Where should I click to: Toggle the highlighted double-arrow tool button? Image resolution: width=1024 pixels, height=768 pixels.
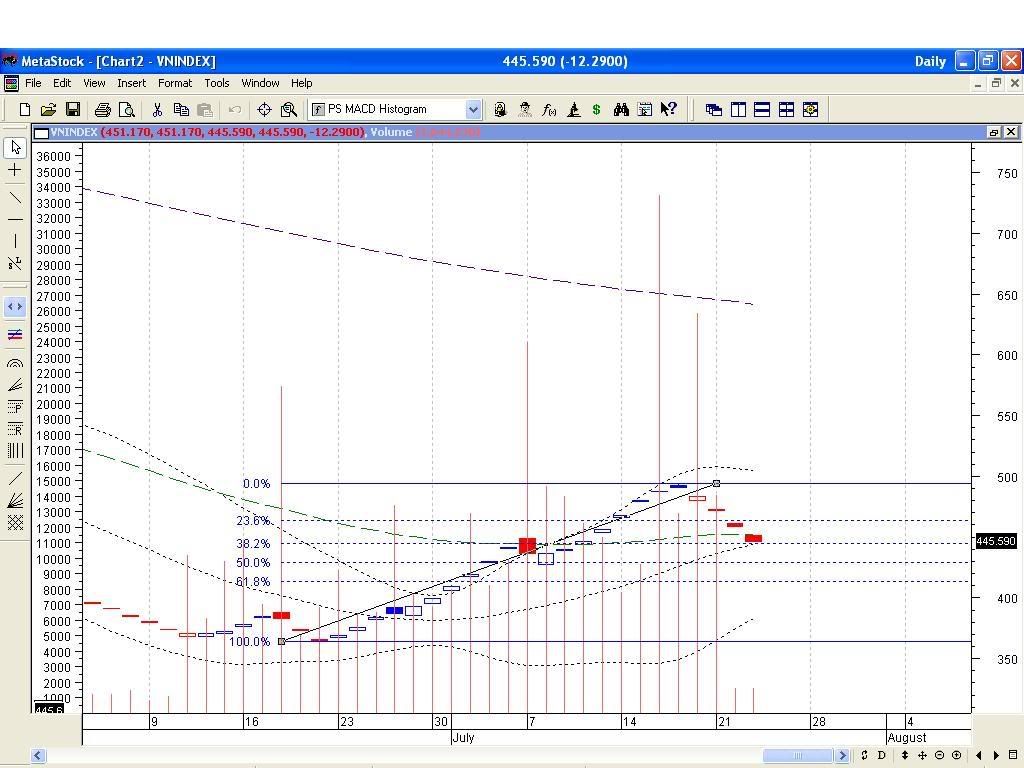(x=15, y=307)
